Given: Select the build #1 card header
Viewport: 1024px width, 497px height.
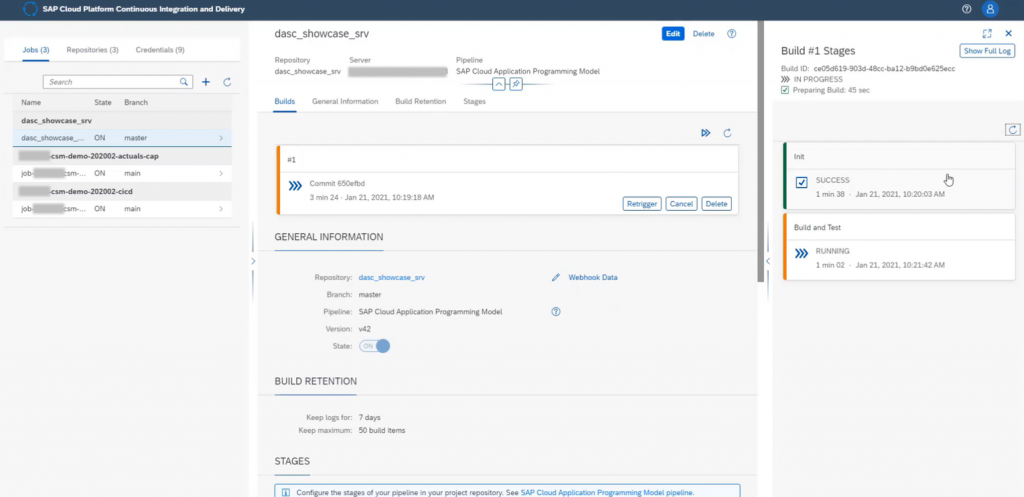Looking at the screenshot, I should [507, 159].
